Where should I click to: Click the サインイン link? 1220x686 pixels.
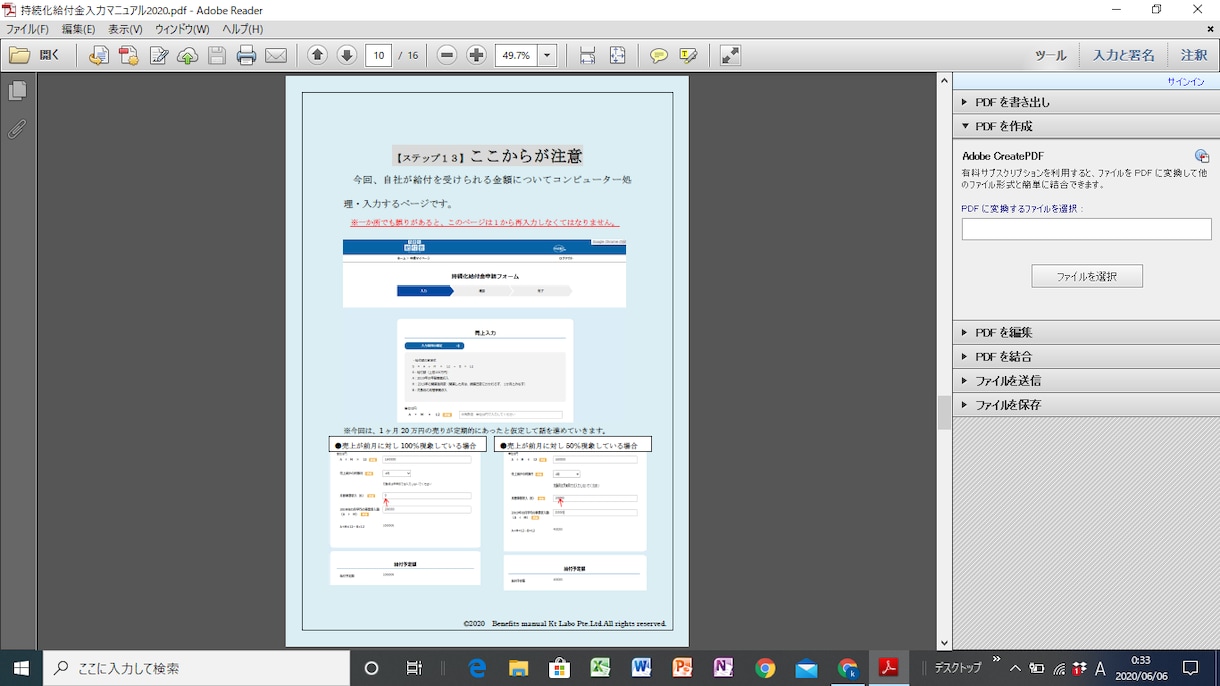pyautogui.click(x=1186, y=82)
